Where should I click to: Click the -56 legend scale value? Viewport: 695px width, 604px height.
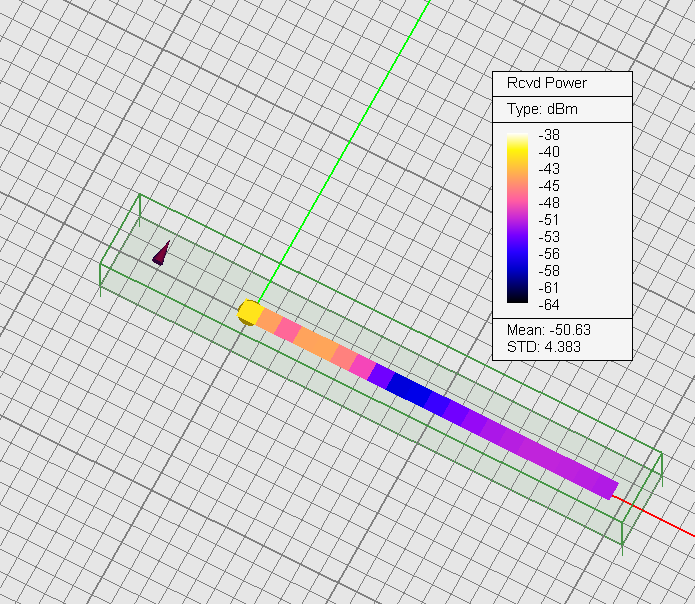(549, 254)
